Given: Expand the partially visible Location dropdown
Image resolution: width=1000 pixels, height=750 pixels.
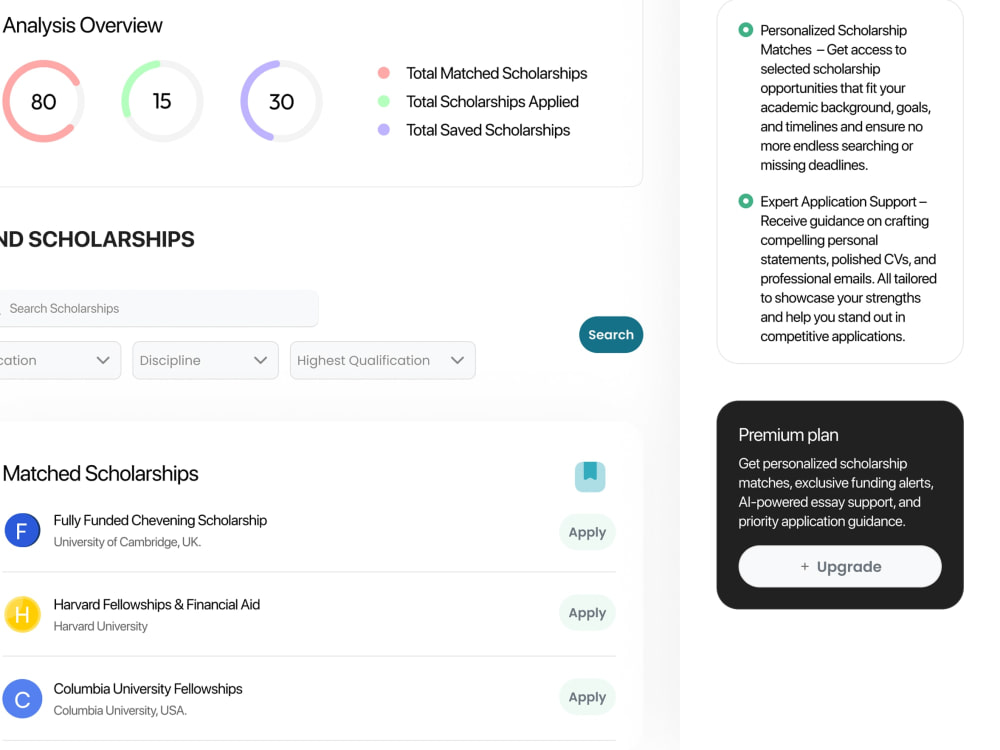Looking at the screenshot, I should click(x=60, y=360).
